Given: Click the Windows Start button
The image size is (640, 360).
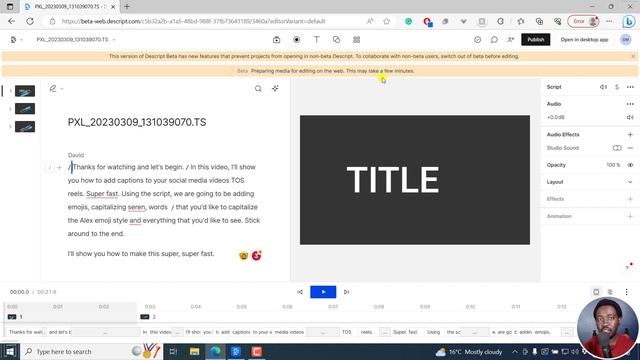Looking at the screenshot, I should coord(10,351).
